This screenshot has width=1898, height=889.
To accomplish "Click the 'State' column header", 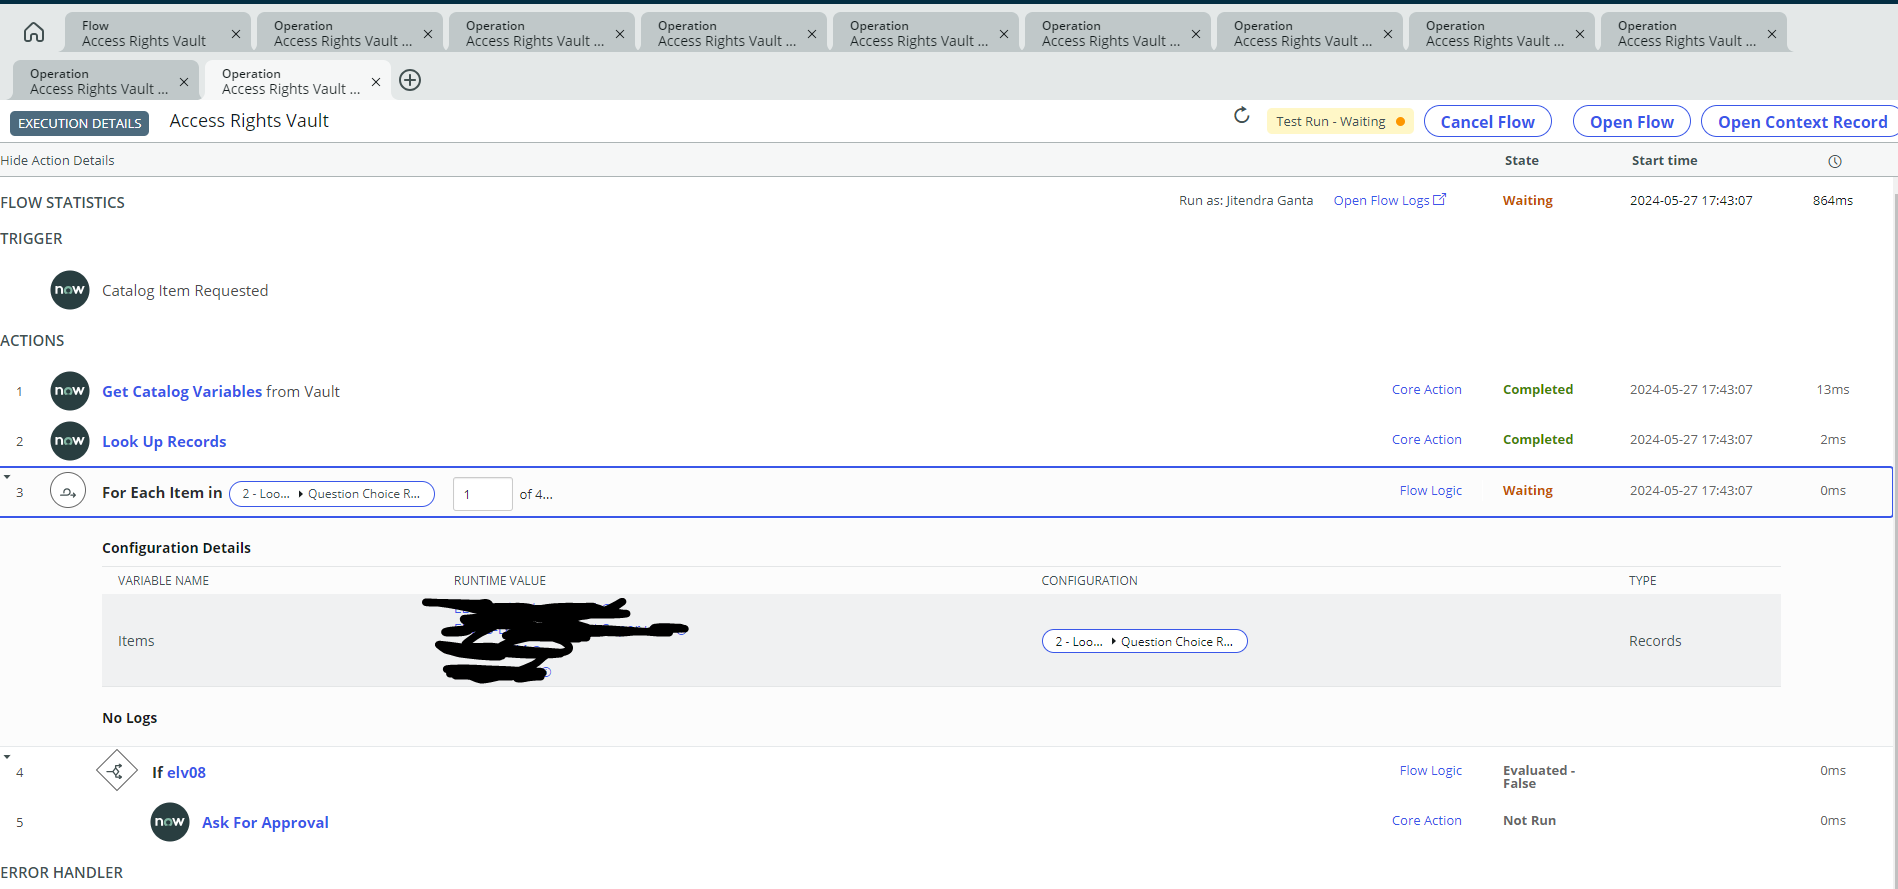I will 1522,160.
